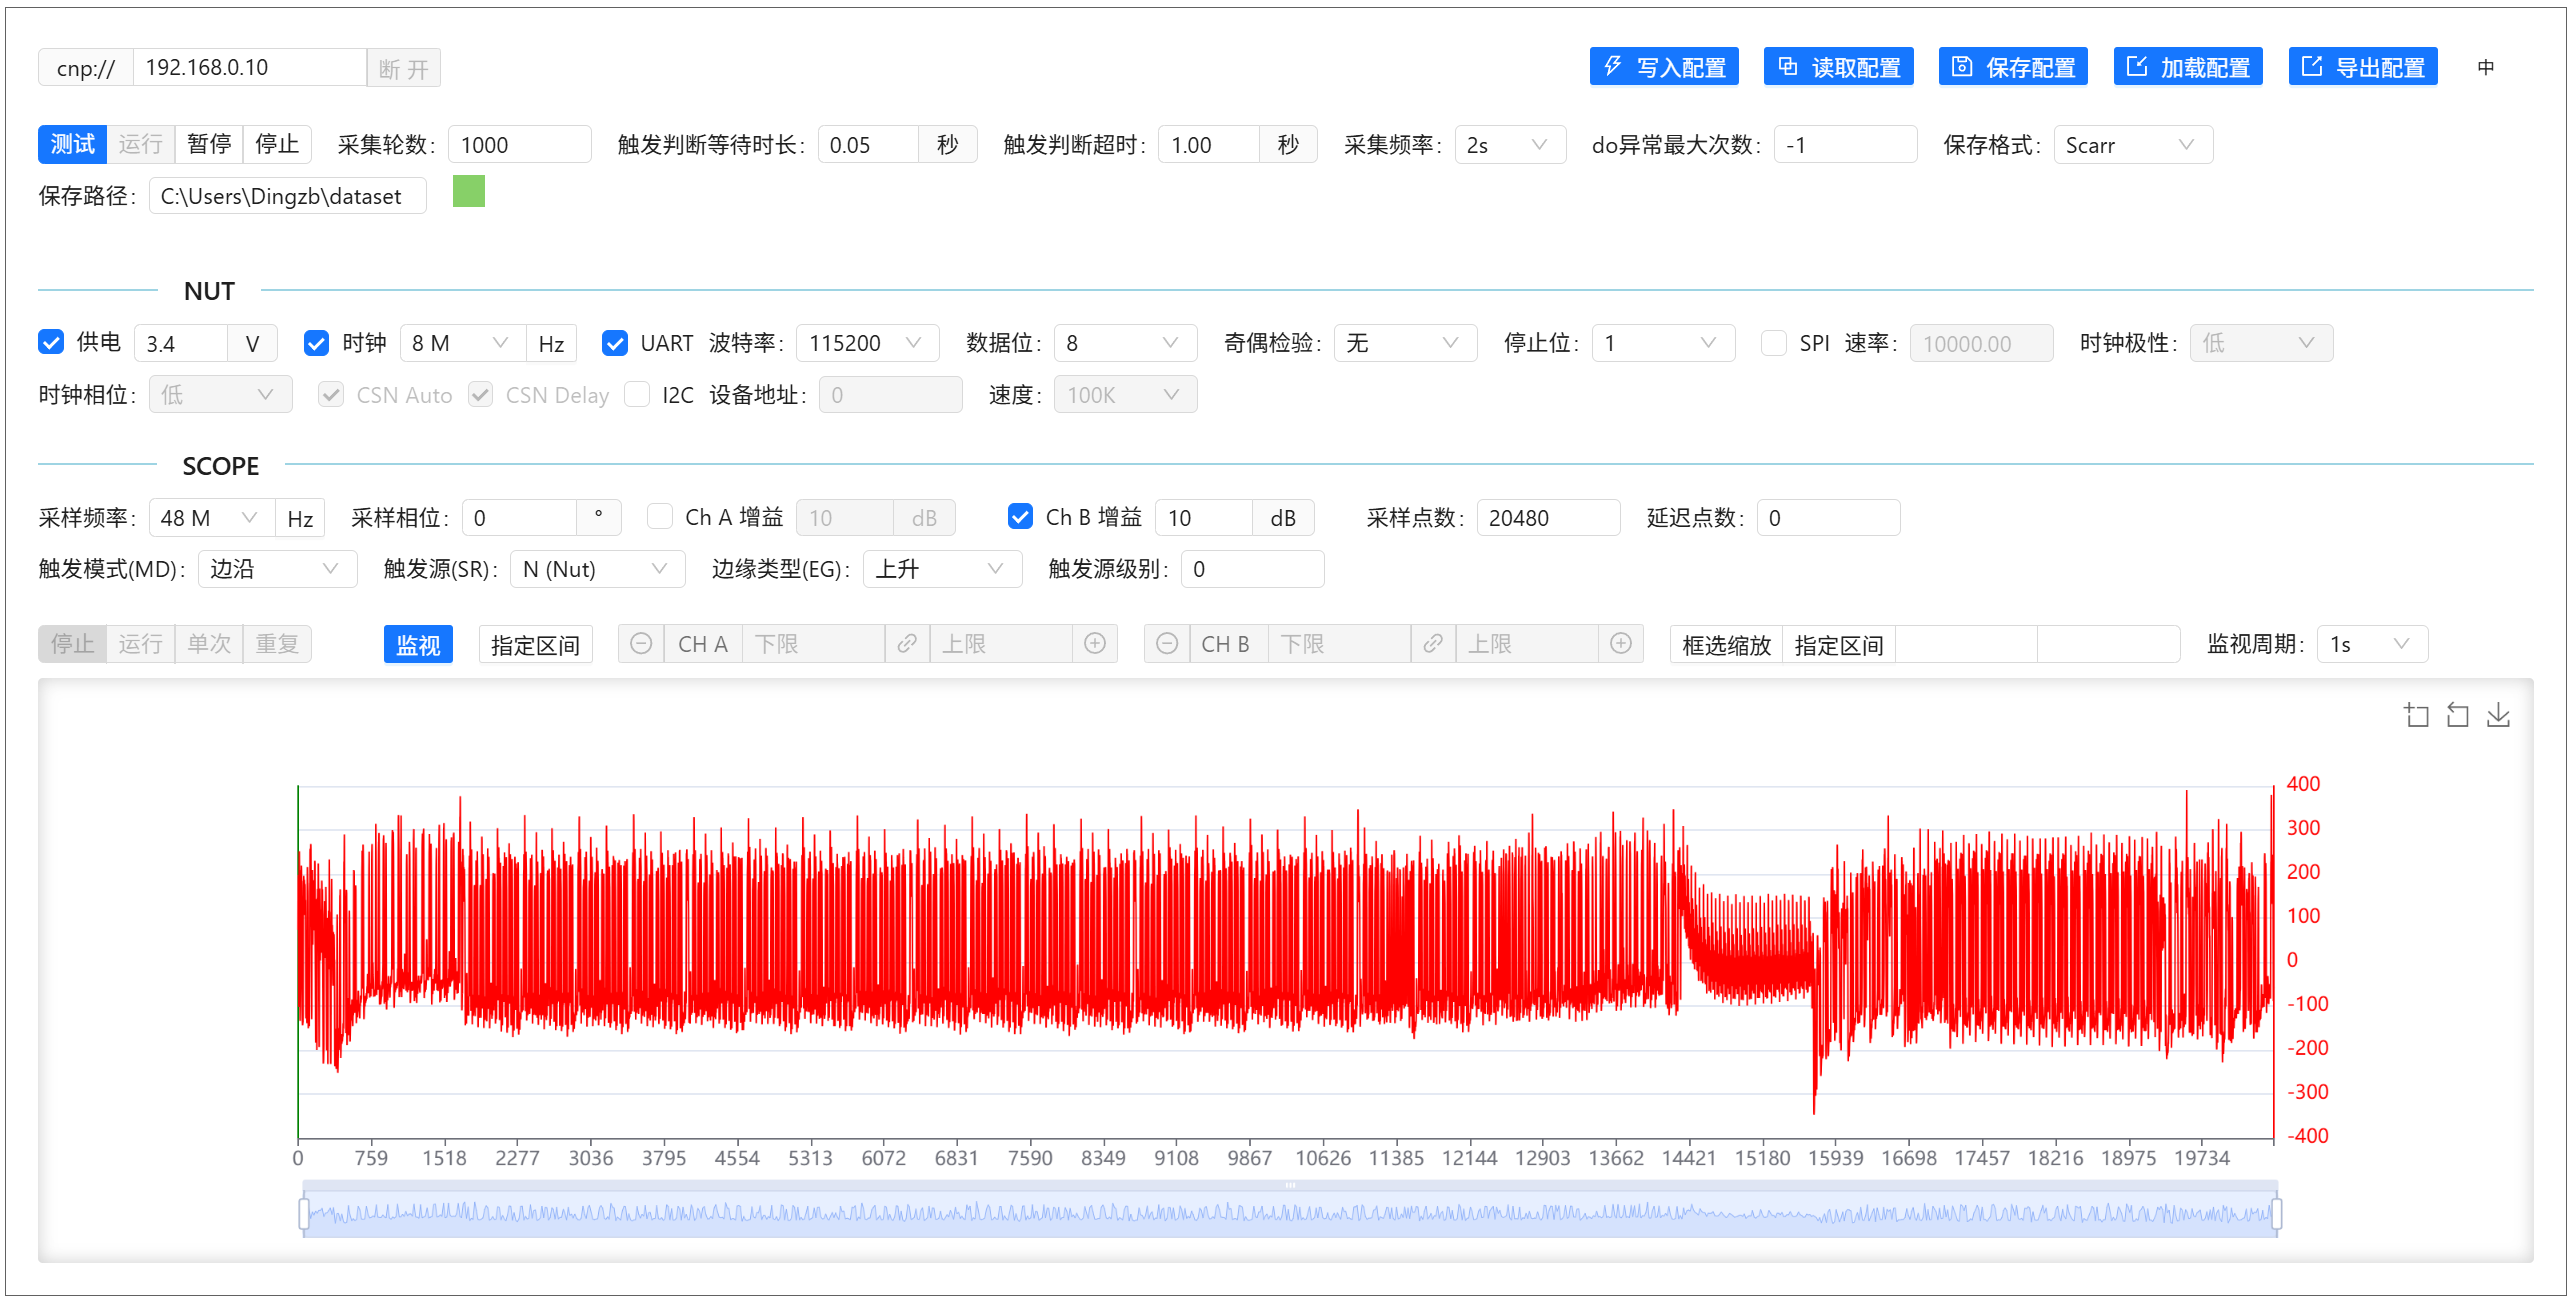Click the language switch 中 icon

(2486, 67)
